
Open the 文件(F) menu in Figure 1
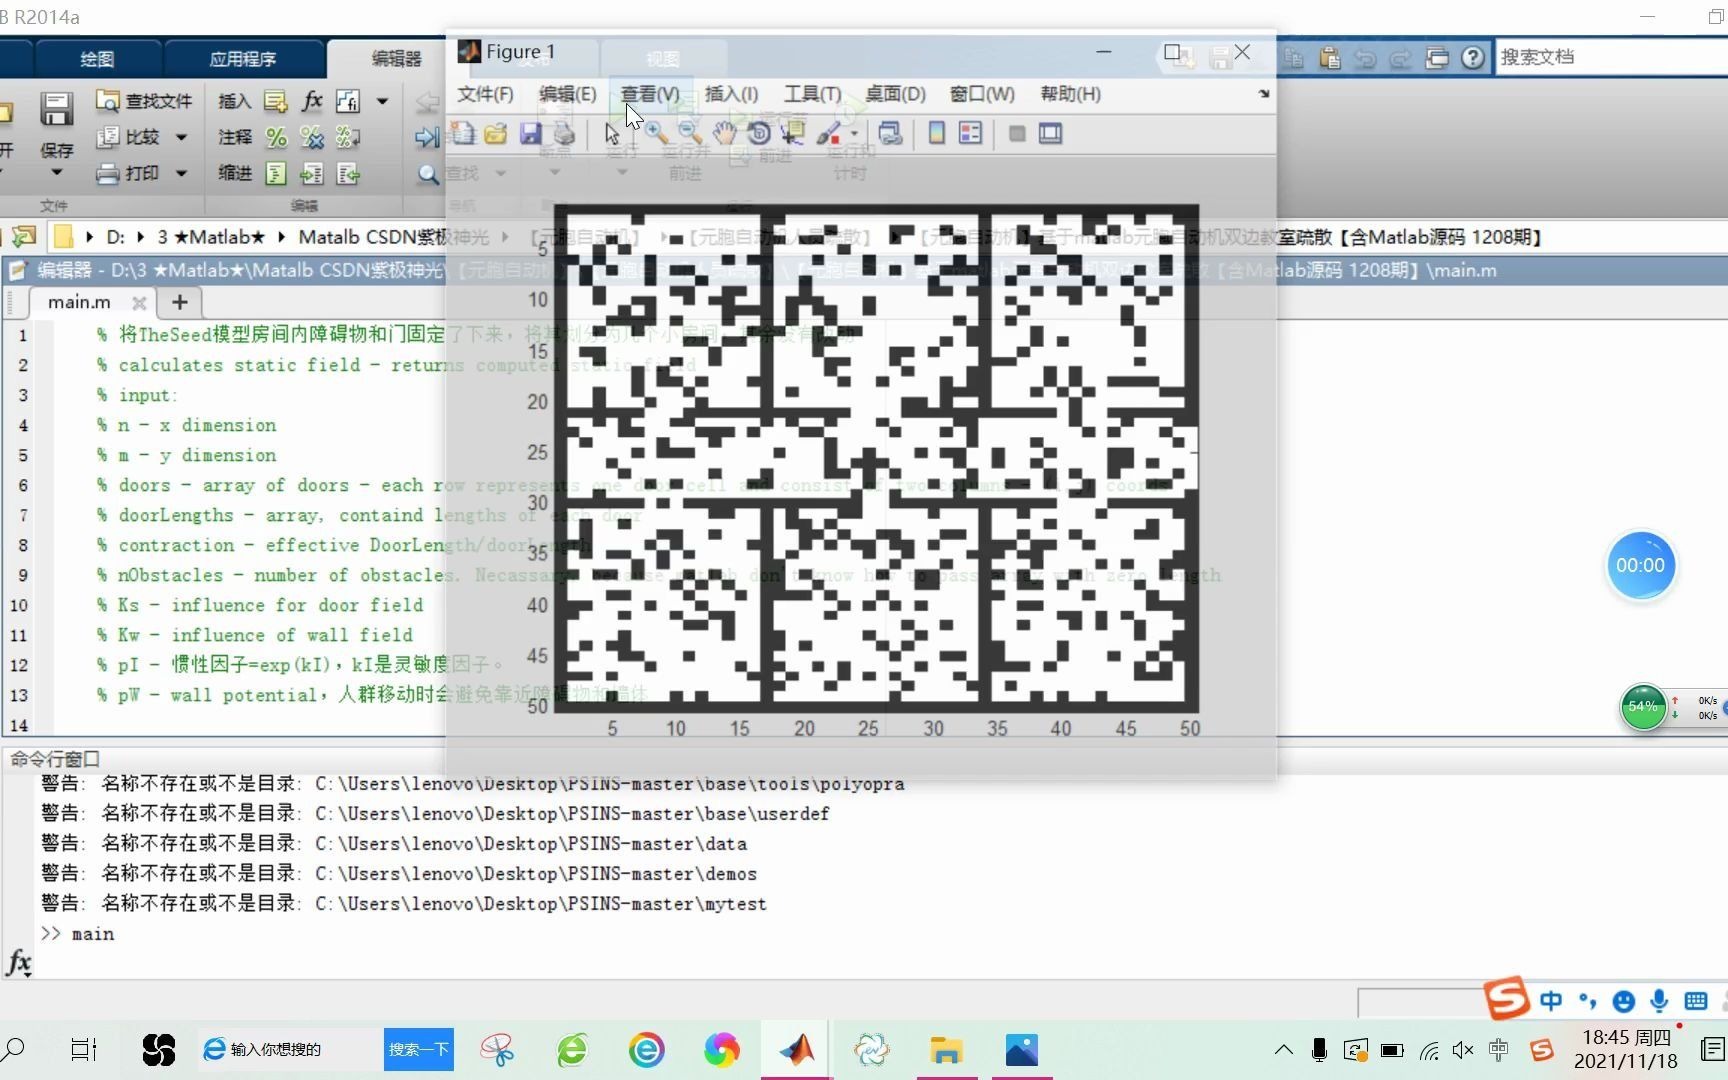pyautogui.click(x=485, y=94)
